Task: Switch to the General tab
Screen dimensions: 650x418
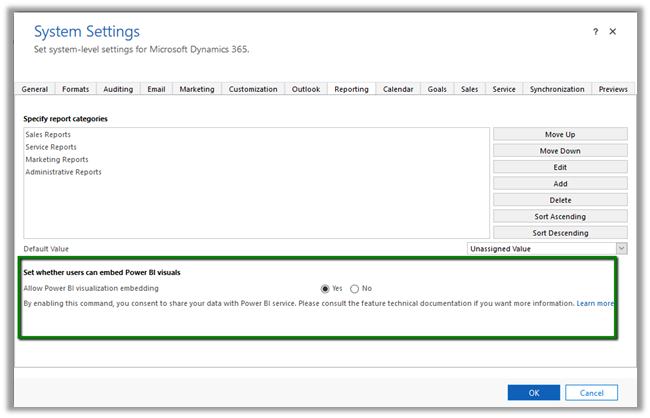Action: pyautogui.click(x=35, y=89)
